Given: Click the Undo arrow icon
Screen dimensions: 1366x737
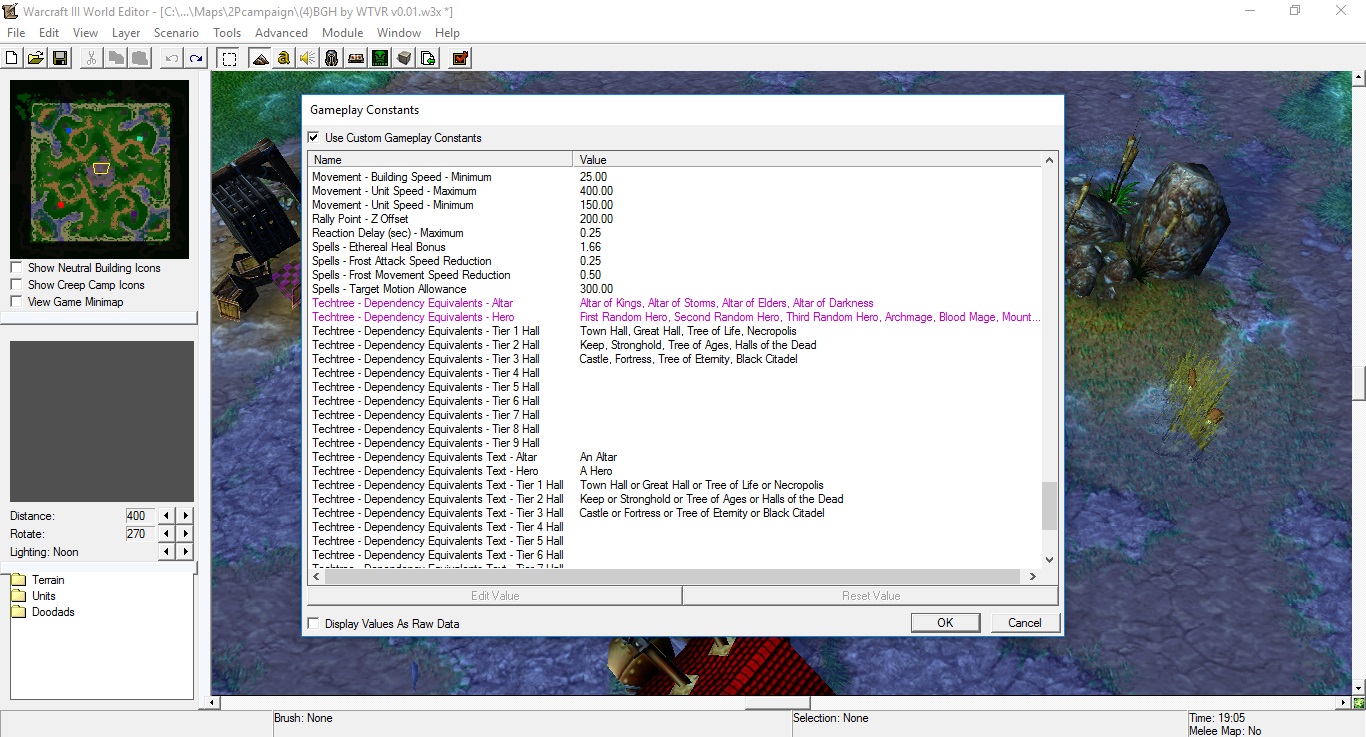Looking at the screenshot, I should click(x=172, y=58).
